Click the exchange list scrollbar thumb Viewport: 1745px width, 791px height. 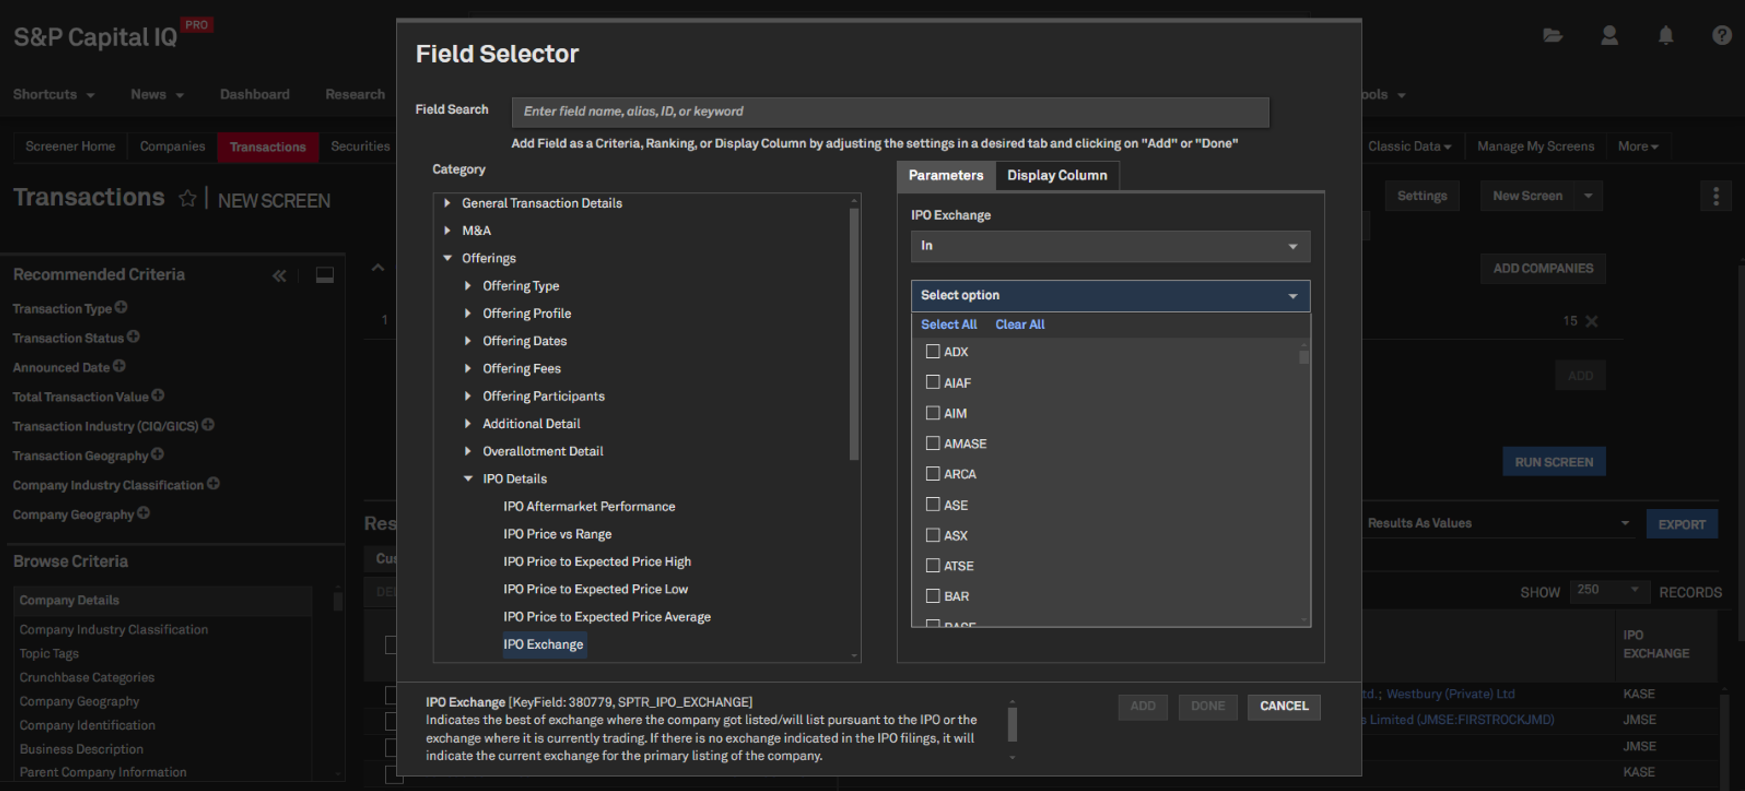coord(1304,357)
